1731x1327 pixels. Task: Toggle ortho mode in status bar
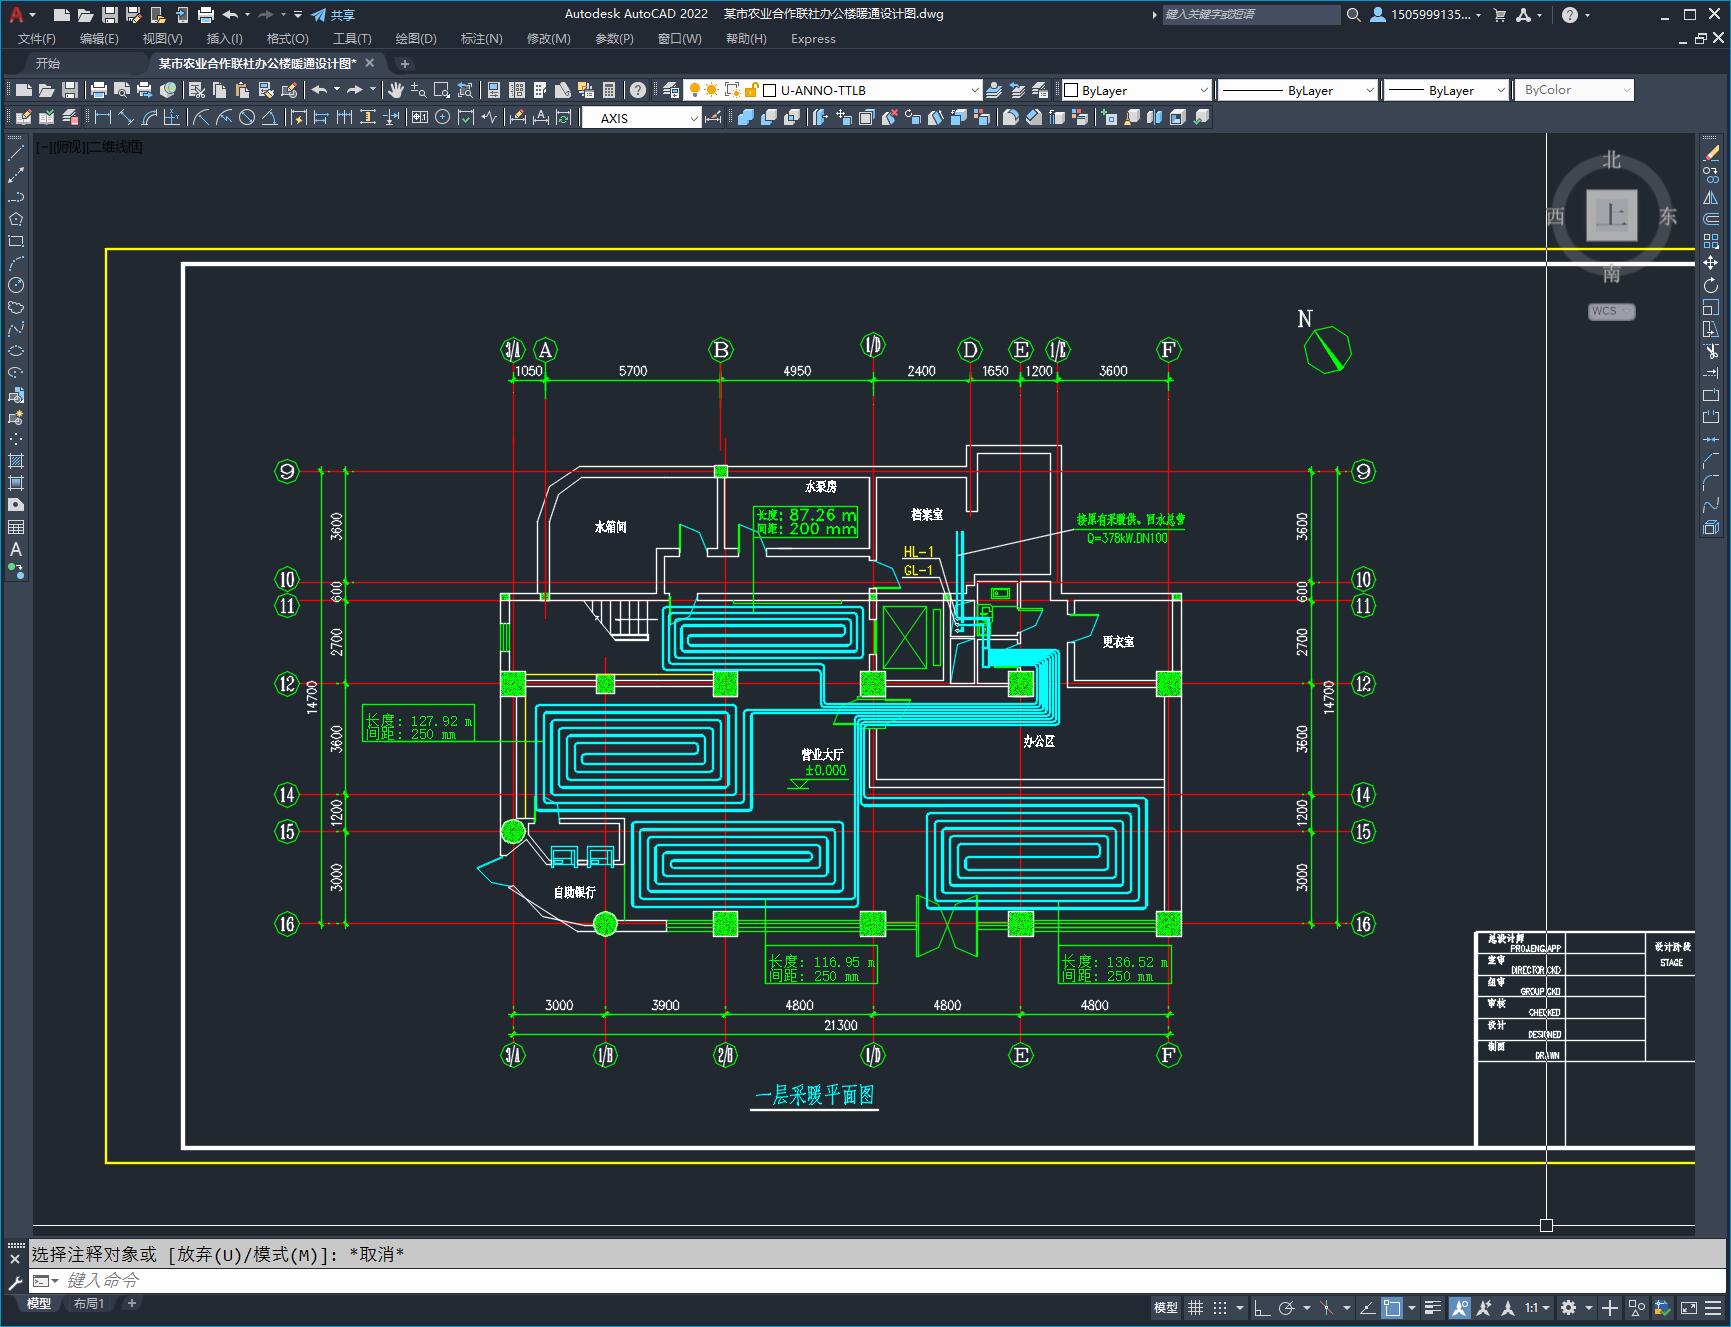pos(1262,1307)
